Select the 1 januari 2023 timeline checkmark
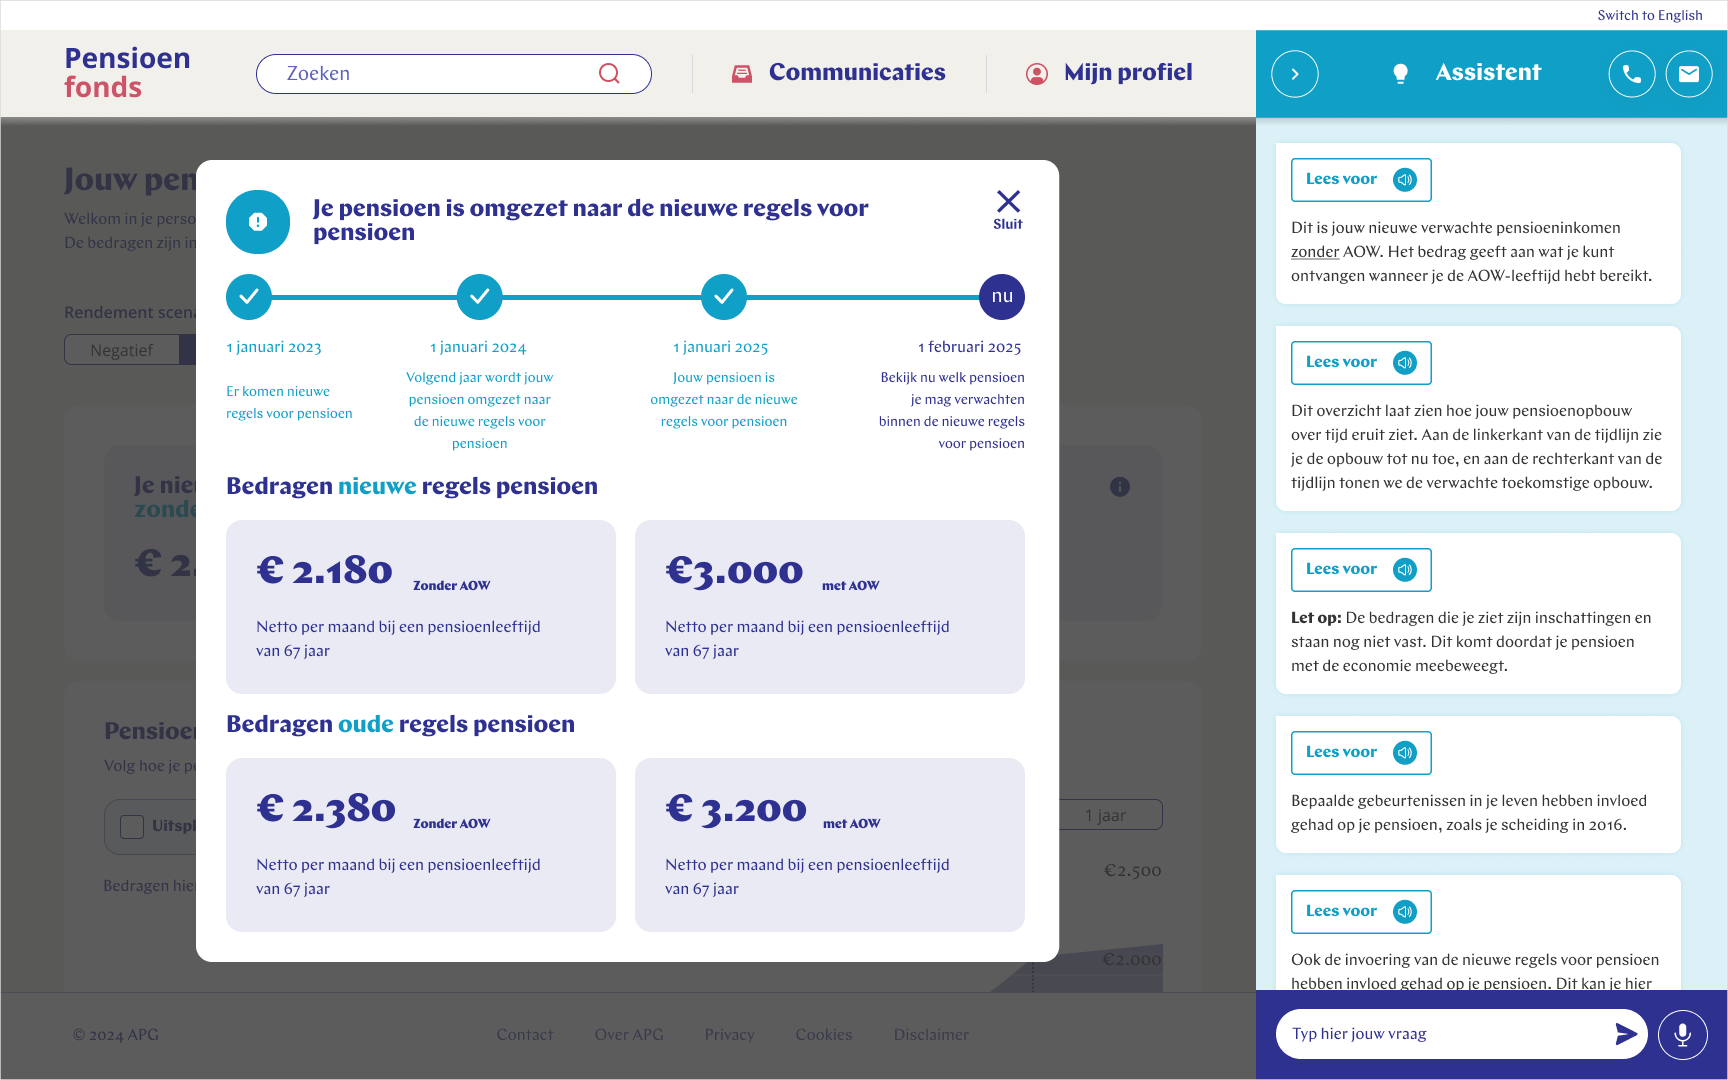This screenshot has width=1728, height=1080. click(249, 297)
